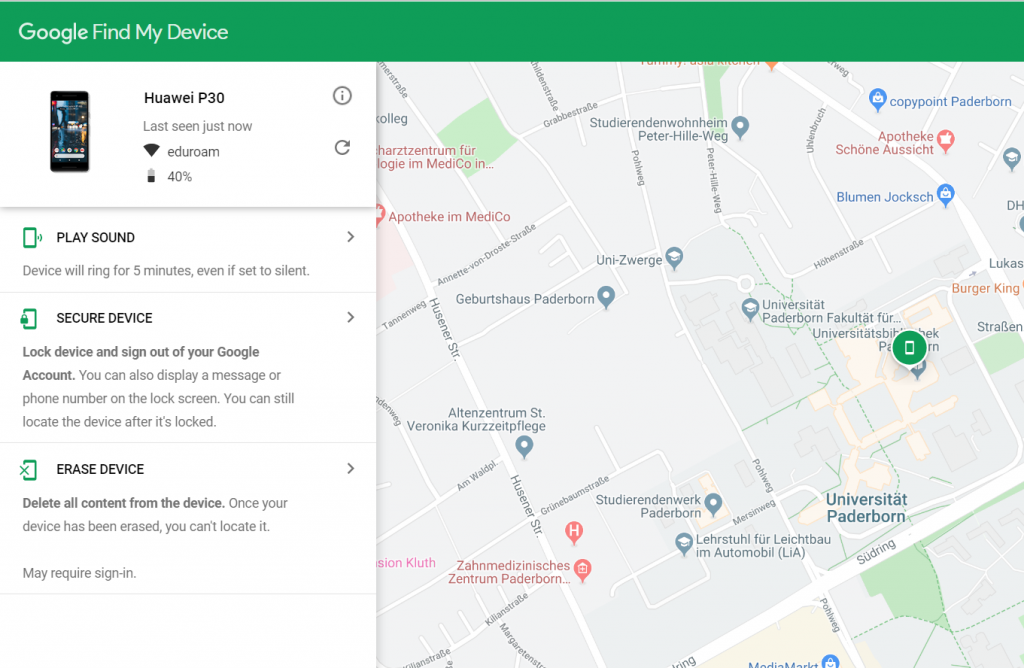Viewport: 1024px width, 668px height.
Task: Expand the Play Sound option chevron
Action: pos(351,237)
